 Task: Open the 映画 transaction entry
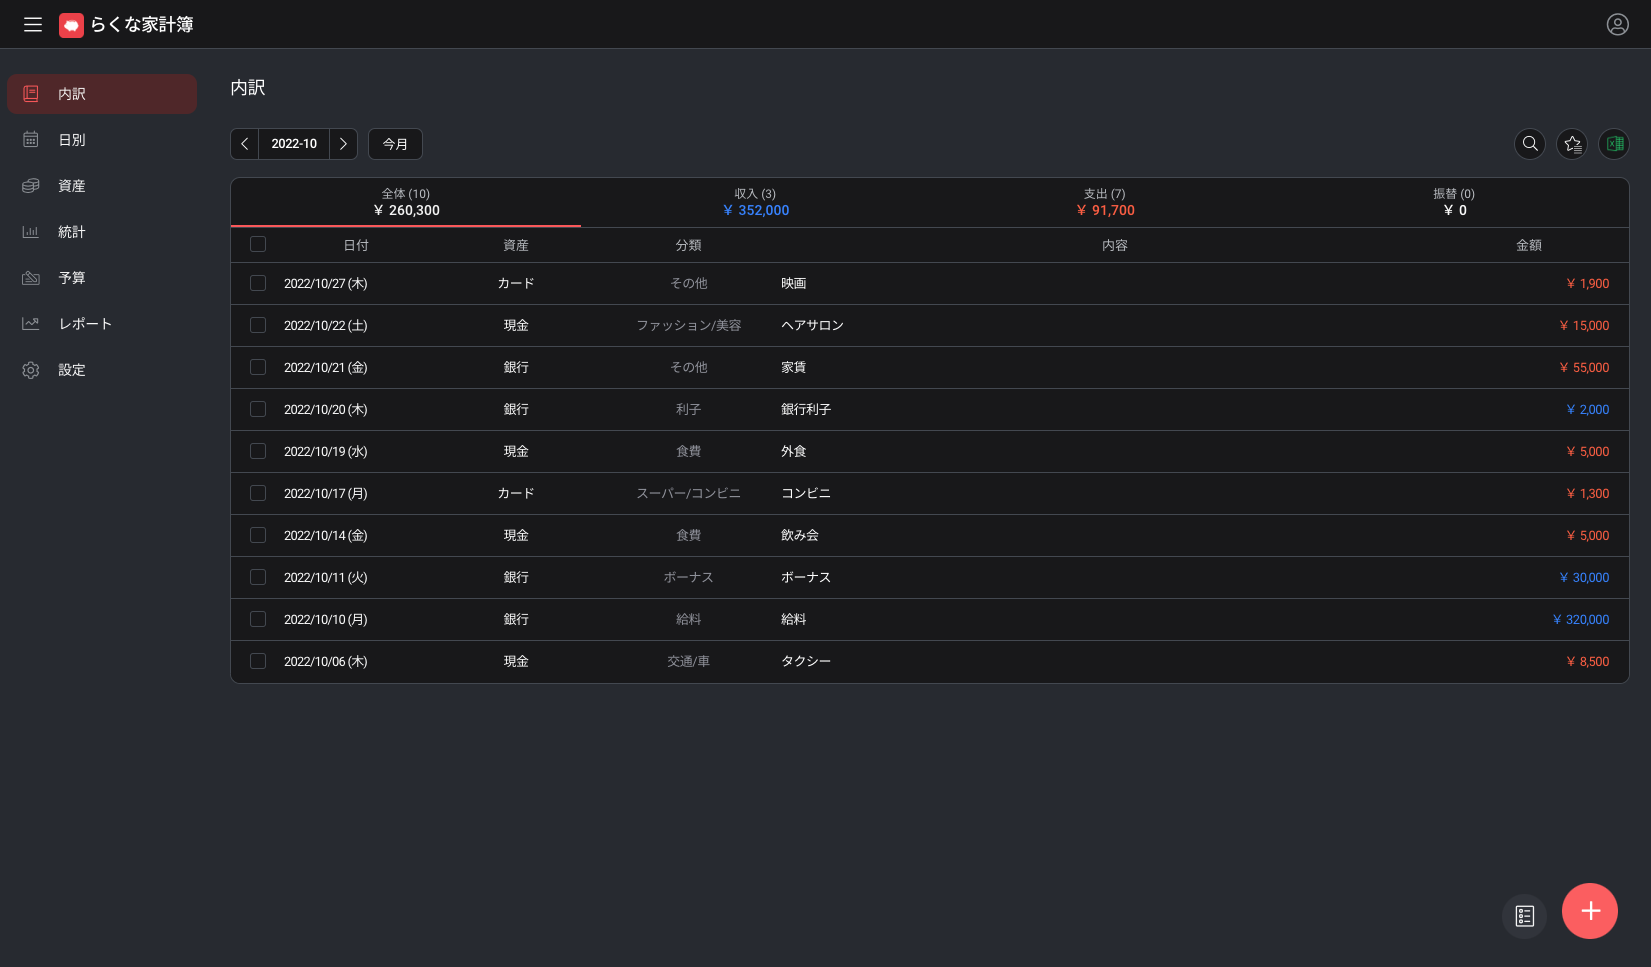pyautogui.click(x=794, y=283)
